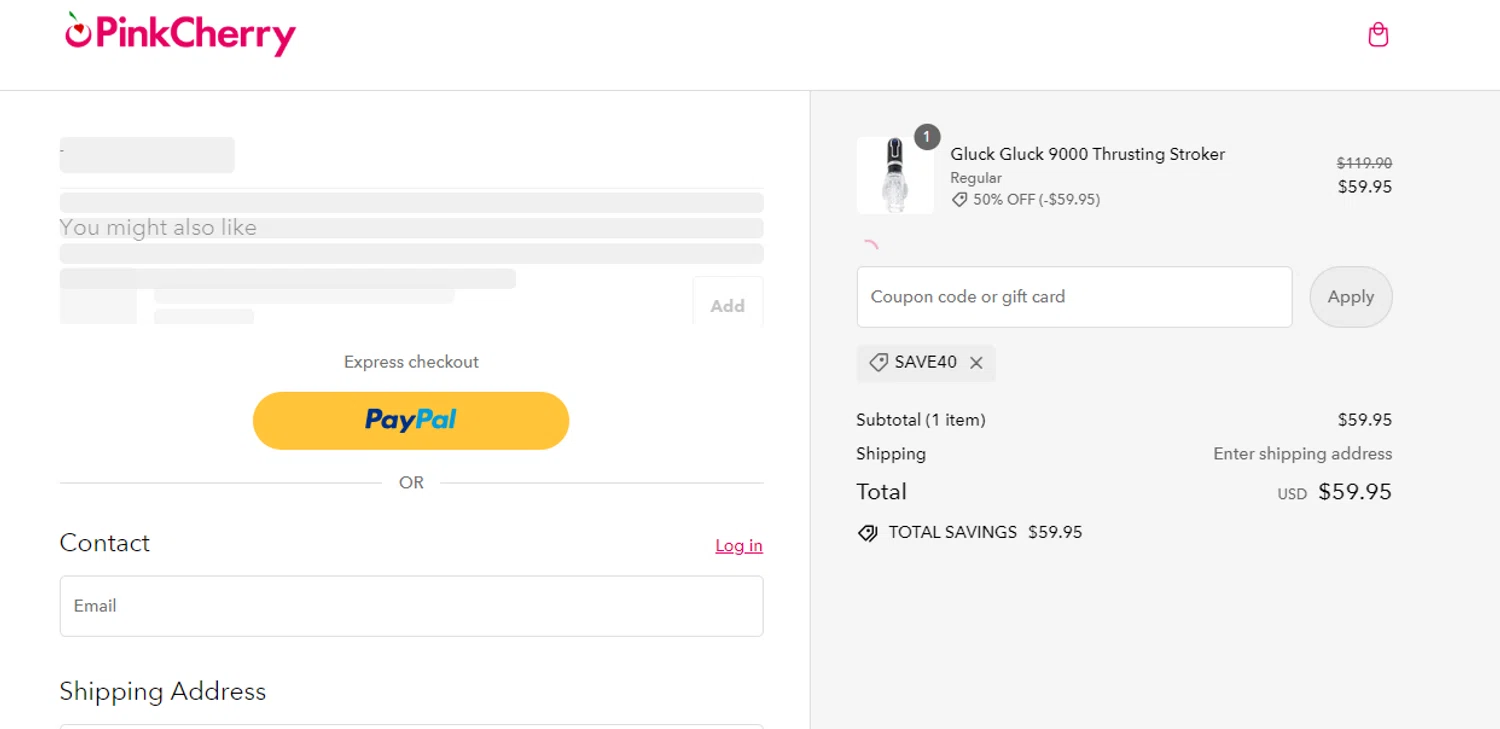This screenshot has width=1500, height=729.
Task: Click the You might also like heading
Action: (158, 228)
